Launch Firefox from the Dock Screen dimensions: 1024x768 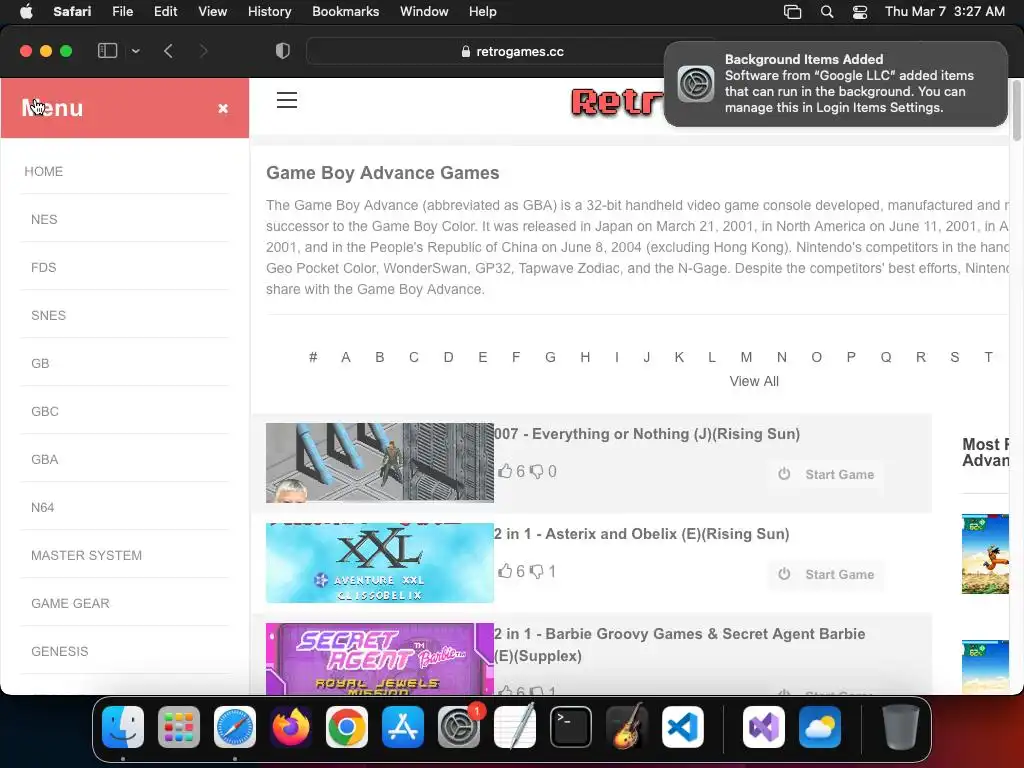pos(291,727)
